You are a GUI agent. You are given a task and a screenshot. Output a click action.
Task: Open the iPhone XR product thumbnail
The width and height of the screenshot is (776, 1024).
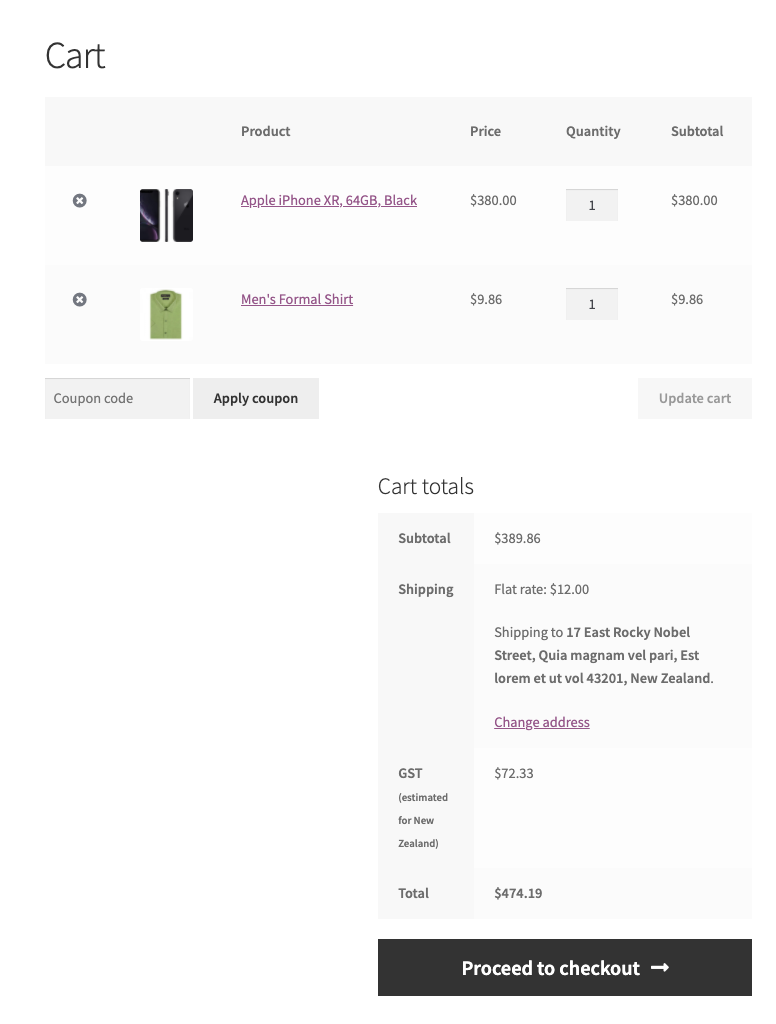click(166, 216)
